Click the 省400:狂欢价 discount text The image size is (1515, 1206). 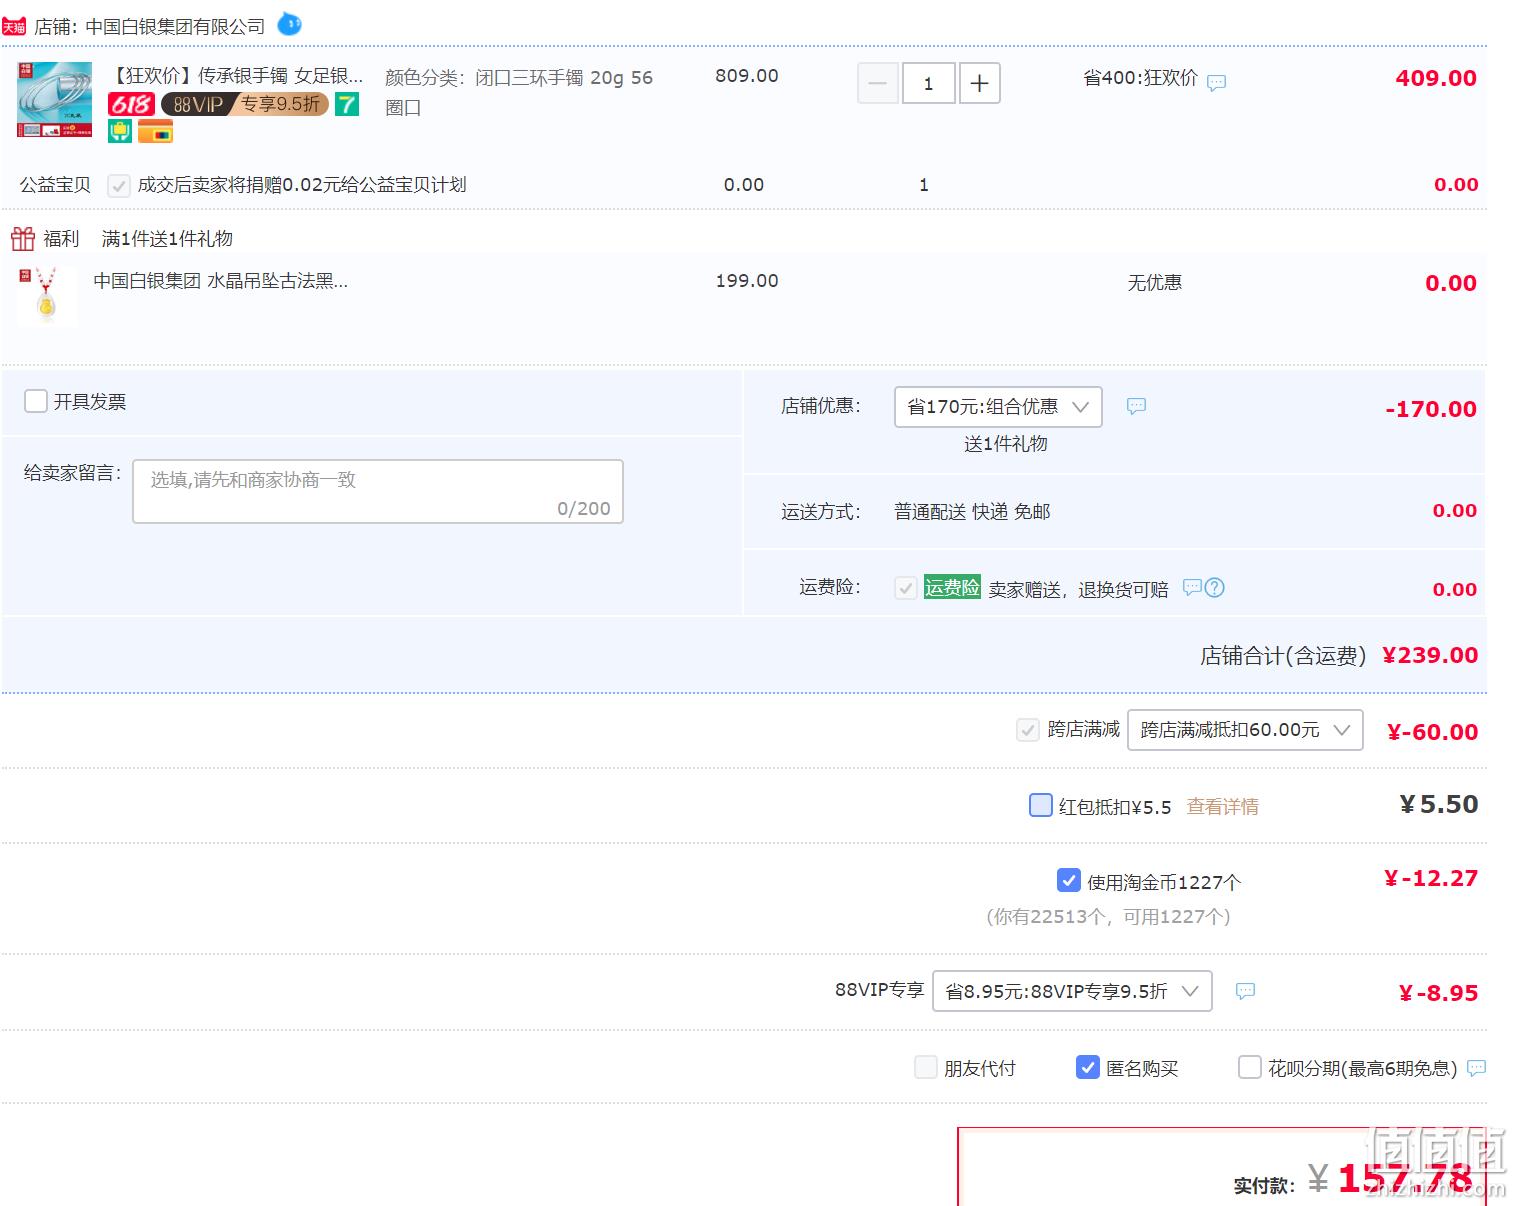coord(1140,78)
